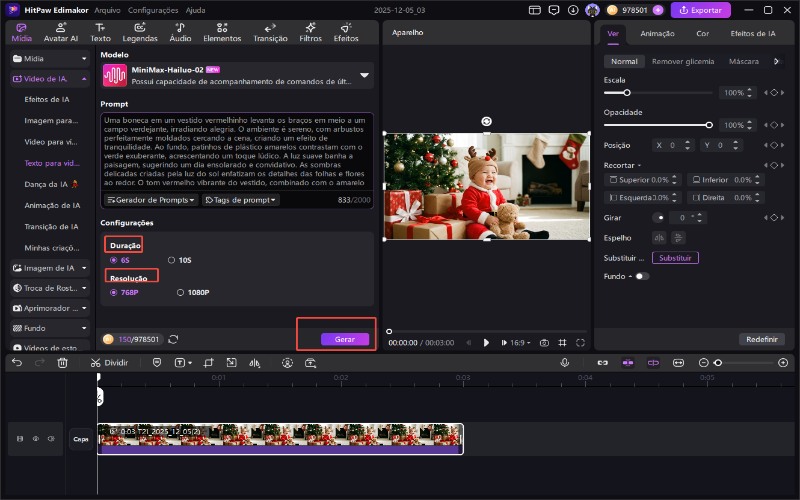This screenshot has width=800, height=500.
Task: Toggle the preview grid icon
Action: (562, 343)
